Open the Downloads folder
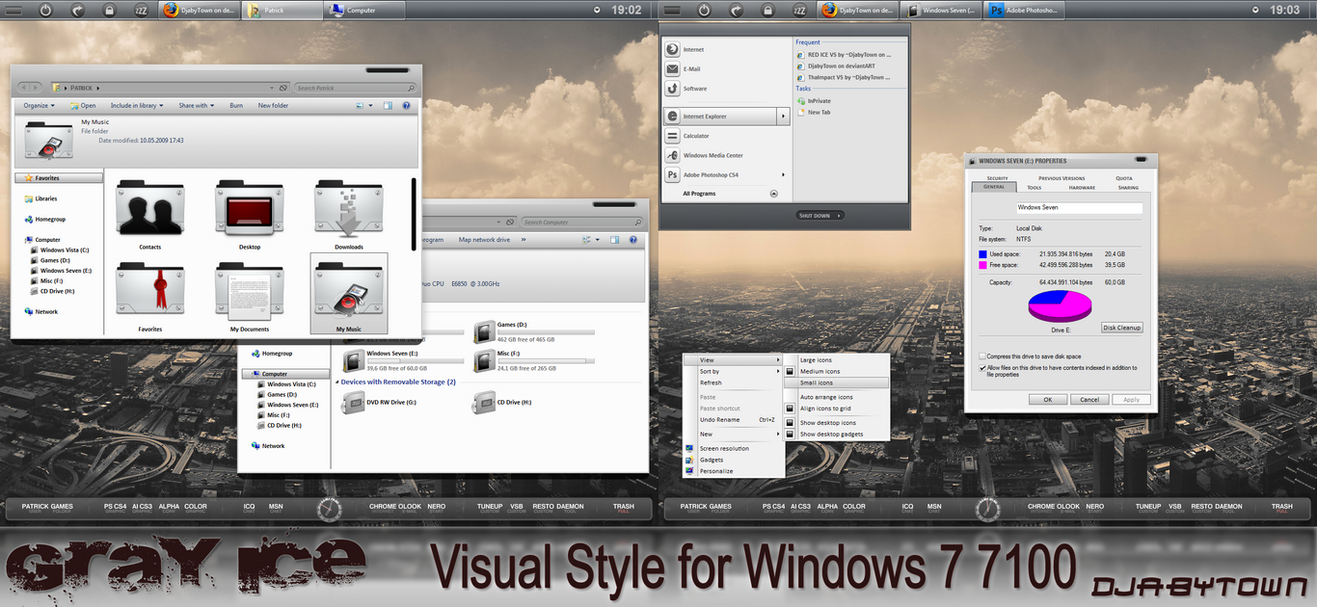Image resolution: width=1317 pixels, height=607 pixels. click(x=349, y=215)
